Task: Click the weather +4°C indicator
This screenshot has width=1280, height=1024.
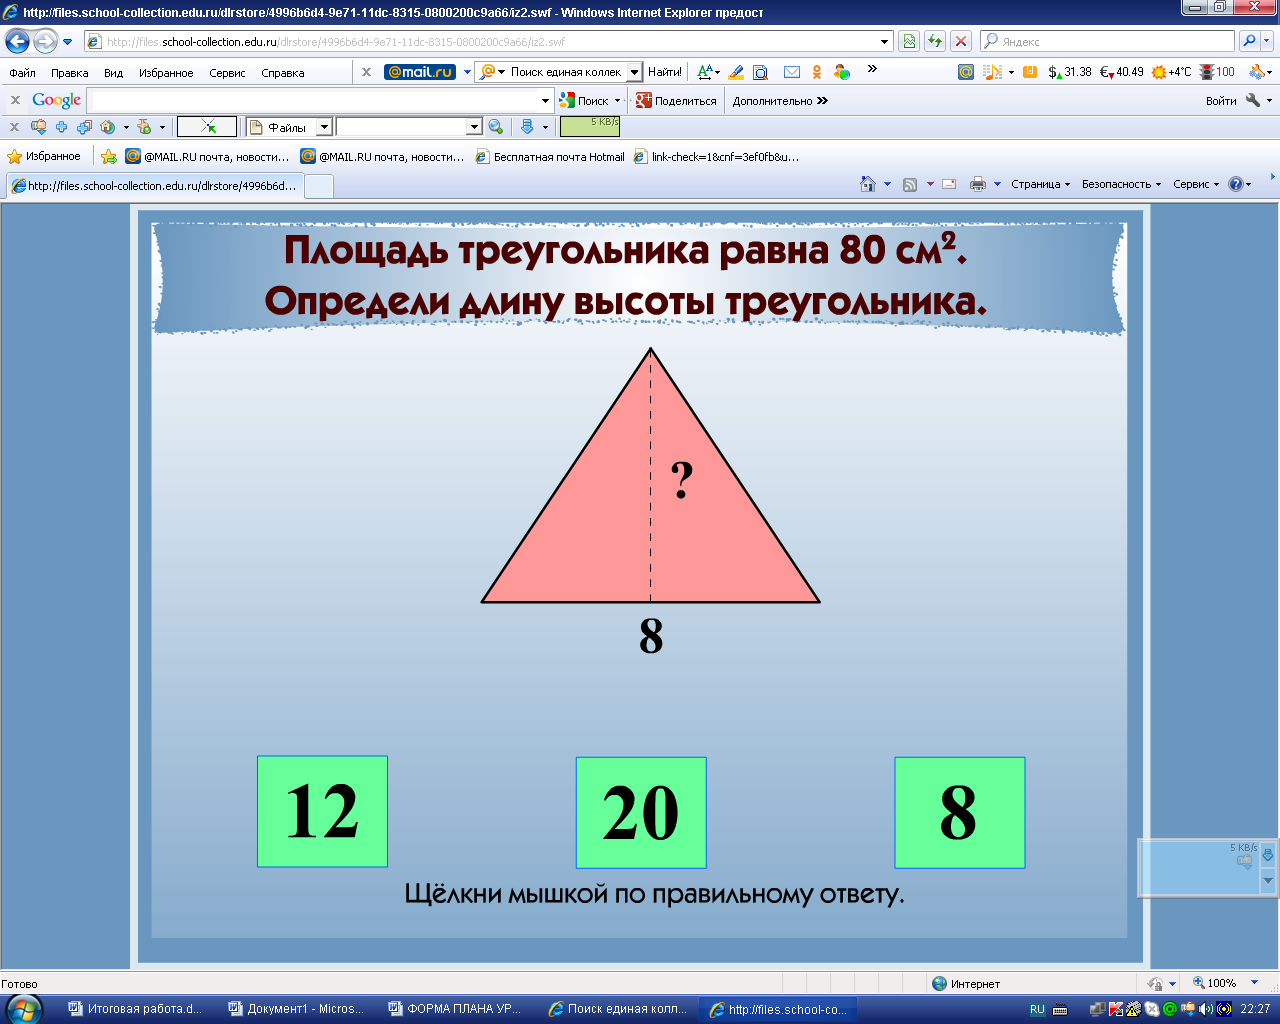Action: pos(1171,72)
